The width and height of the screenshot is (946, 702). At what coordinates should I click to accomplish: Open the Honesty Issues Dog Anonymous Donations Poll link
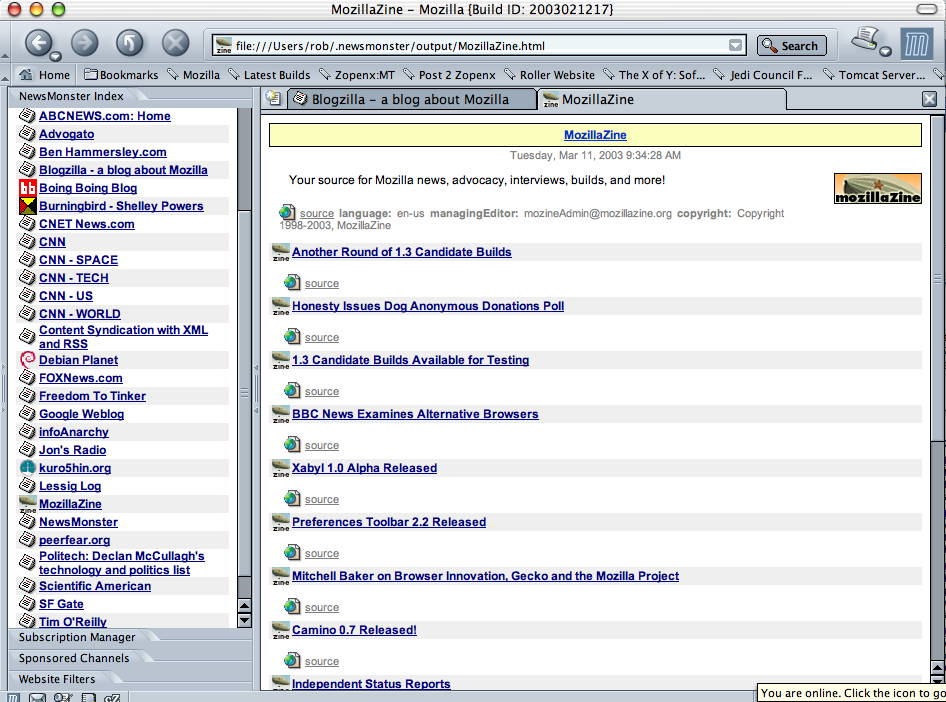pyautogui.click(x=428, y=306)
